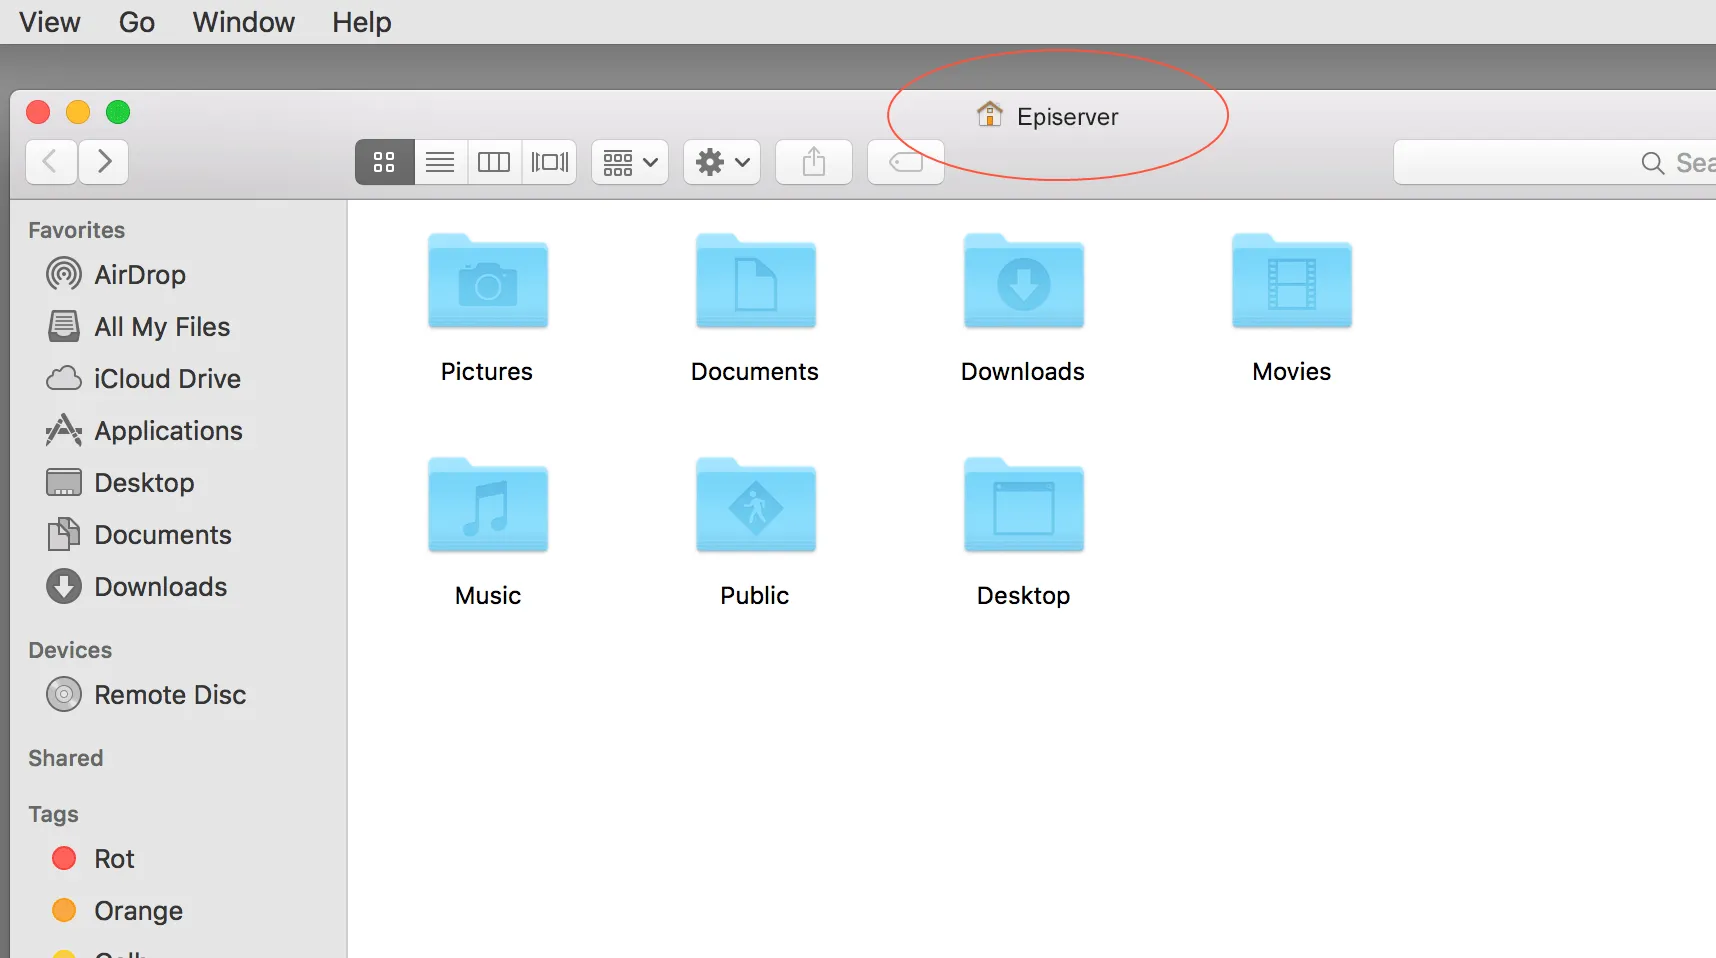Open the Window menu
The width and height of the screenshot is (1716, 958).
coord(244,22)
